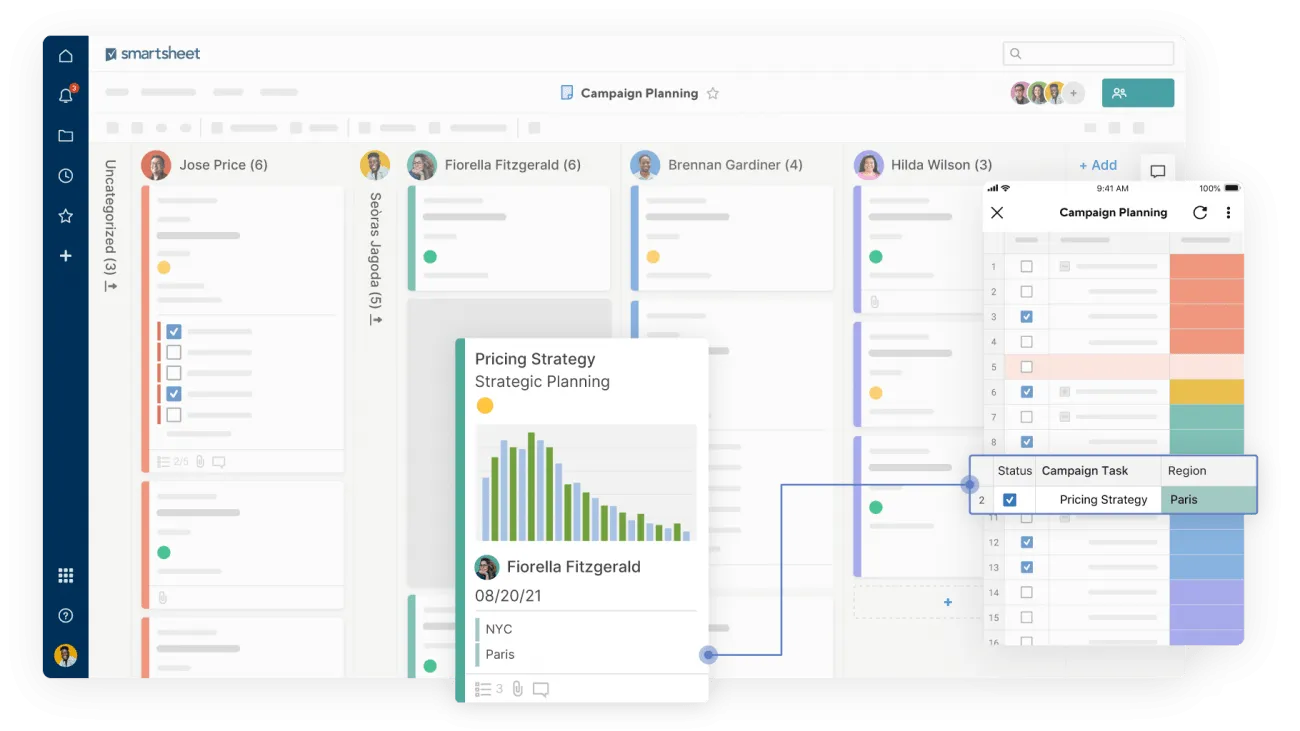
Task: Open the Browse folder icon
Action: click(x=66, y=136)
